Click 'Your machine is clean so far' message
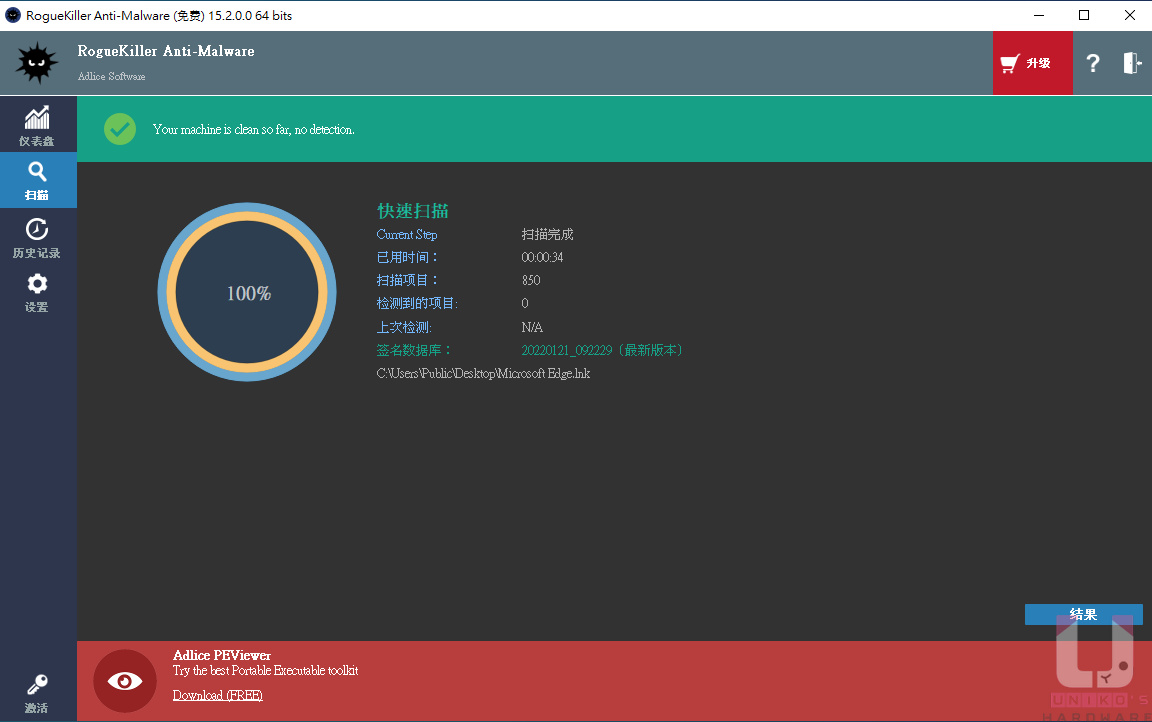This screenshot has height=722, width=1152. [x=253, y=130]
